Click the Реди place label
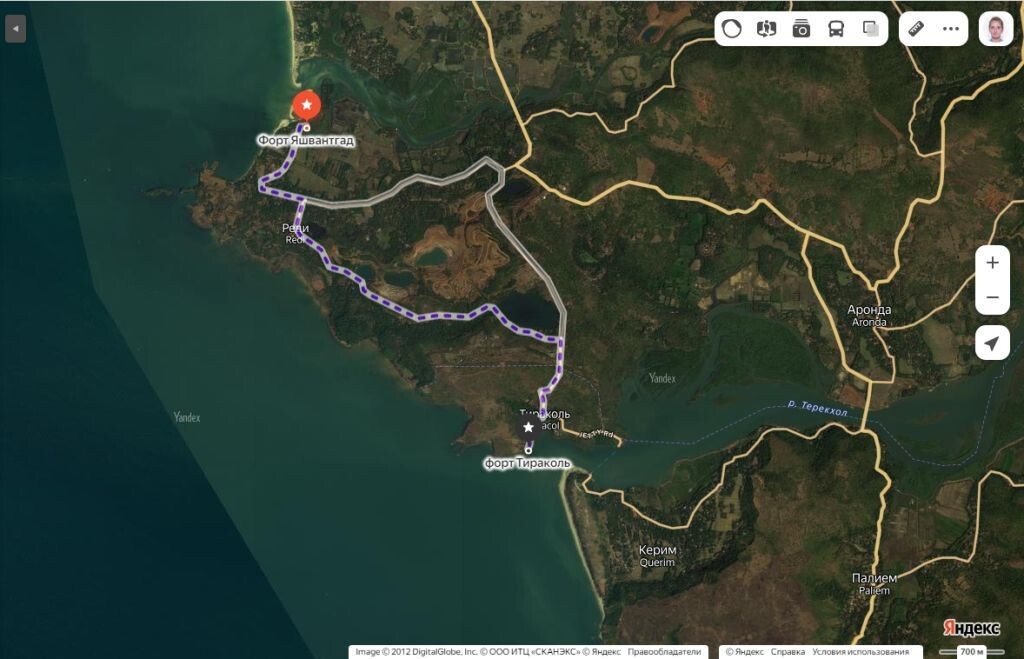The image size is (1024, 659). pyautogui.click(x=295, y=228)
